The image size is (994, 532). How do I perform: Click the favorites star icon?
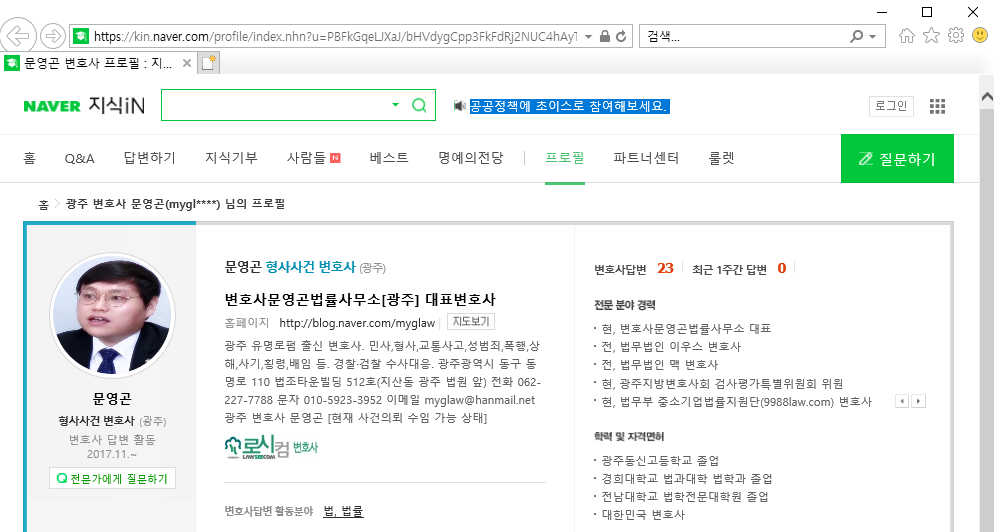931,36
